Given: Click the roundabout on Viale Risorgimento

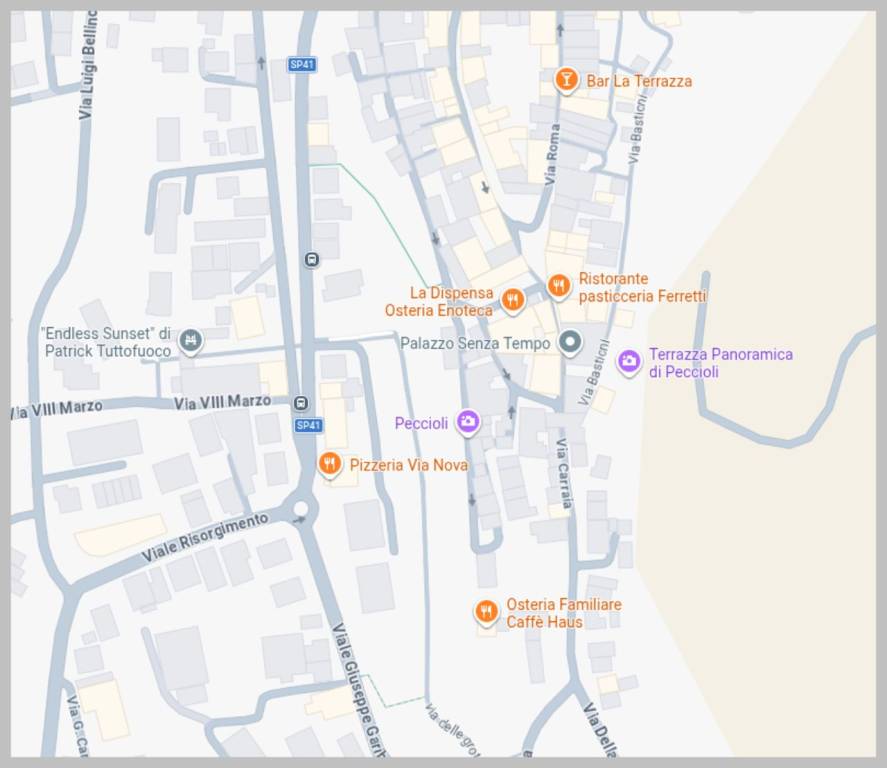Looking at the screenshot, I should [x=300, y=508].
